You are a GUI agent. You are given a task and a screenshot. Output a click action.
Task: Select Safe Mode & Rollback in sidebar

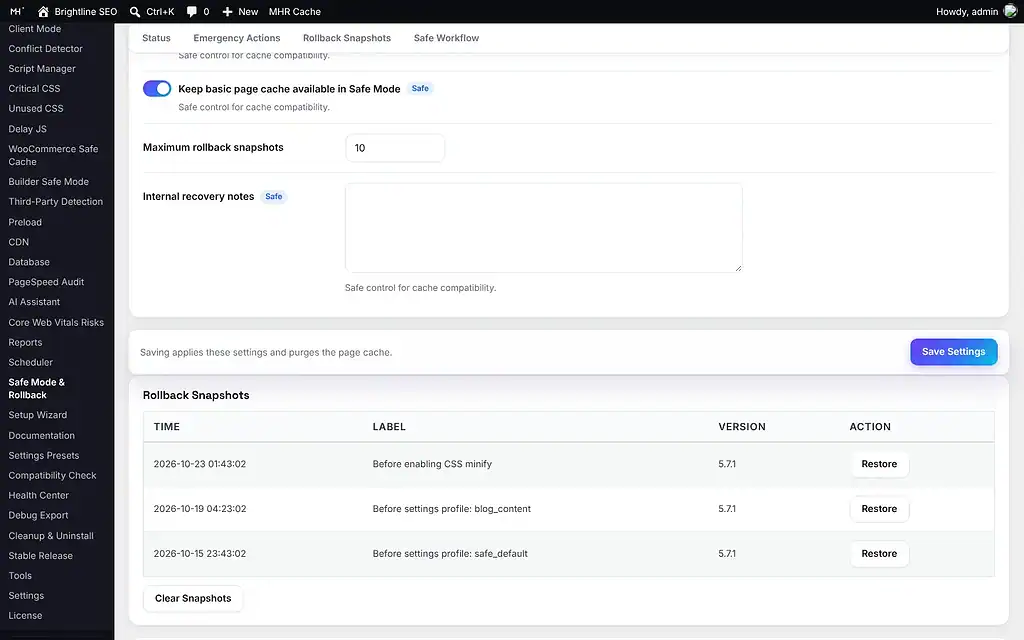(37, 389)
